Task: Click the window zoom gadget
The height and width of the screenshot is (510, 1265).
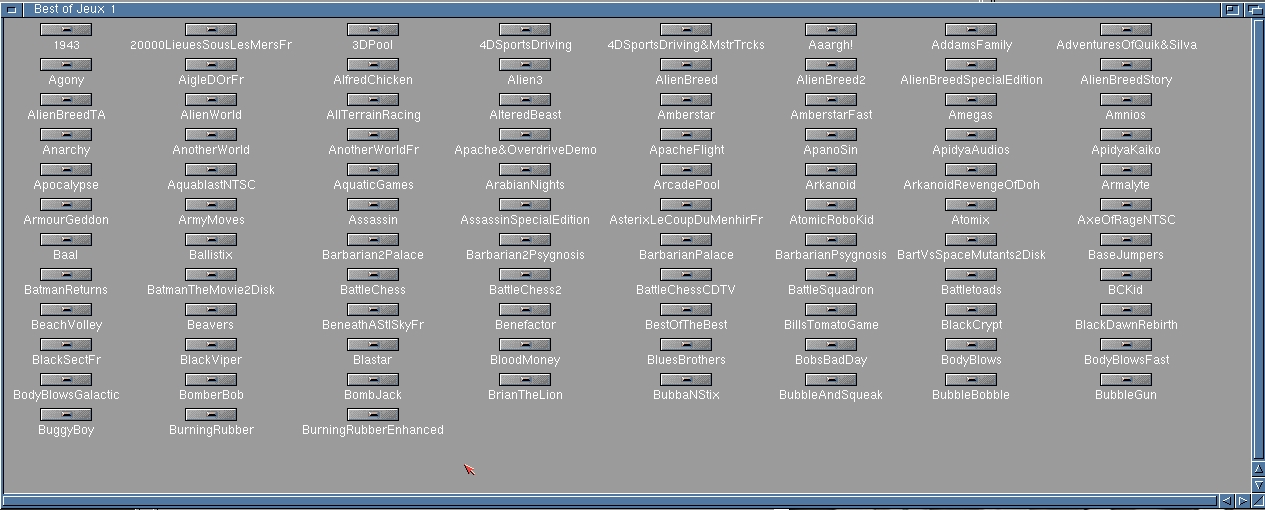Action: point(1233,8)
